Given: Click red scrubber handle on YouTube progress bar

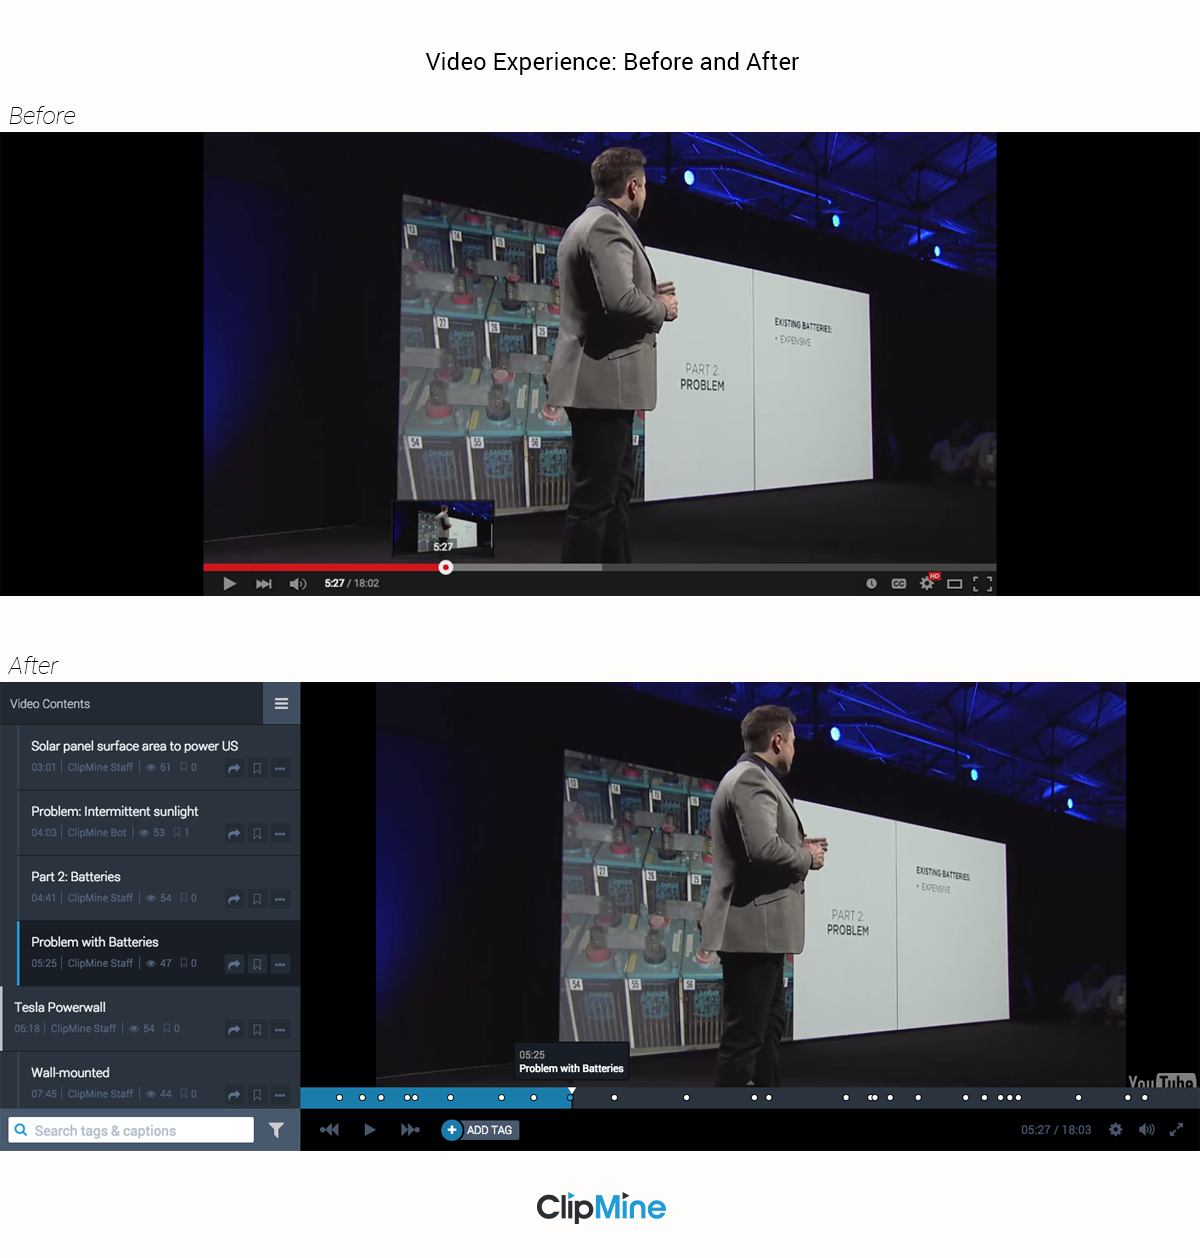Looking at the screenshot, I should click(446, 567).
